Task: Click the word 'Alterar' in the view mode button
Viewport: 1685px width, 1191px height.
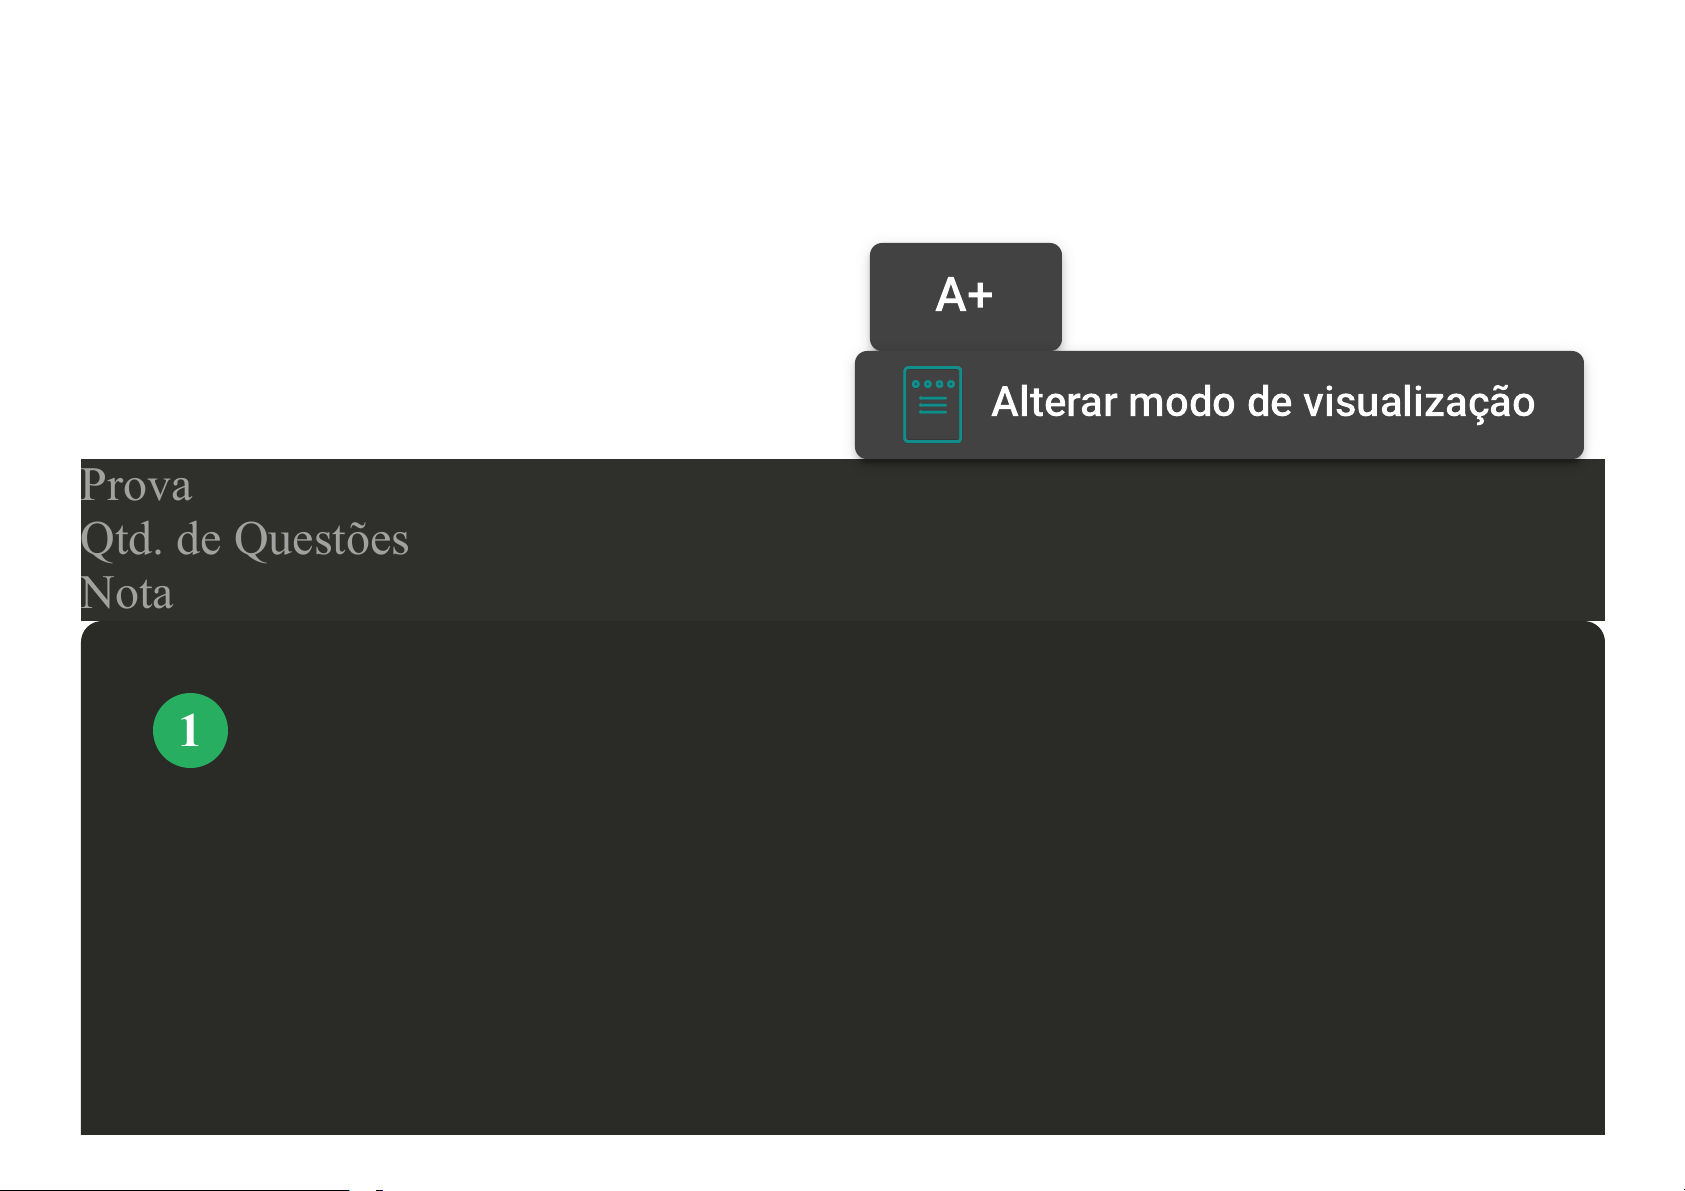Action: tap(1053, 402)
